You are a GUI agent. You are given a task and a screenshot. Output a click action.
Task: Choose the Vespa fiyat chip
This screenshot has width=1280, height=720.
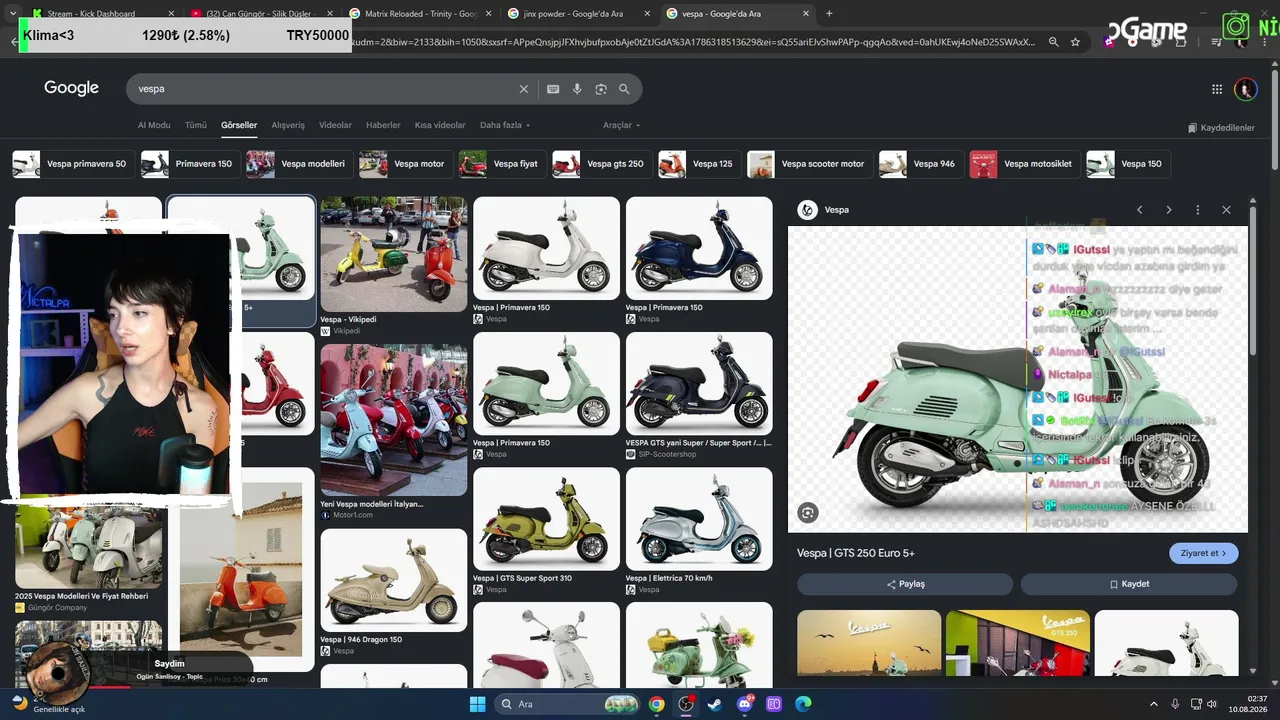pyautogui.click(x=501, y=164)
